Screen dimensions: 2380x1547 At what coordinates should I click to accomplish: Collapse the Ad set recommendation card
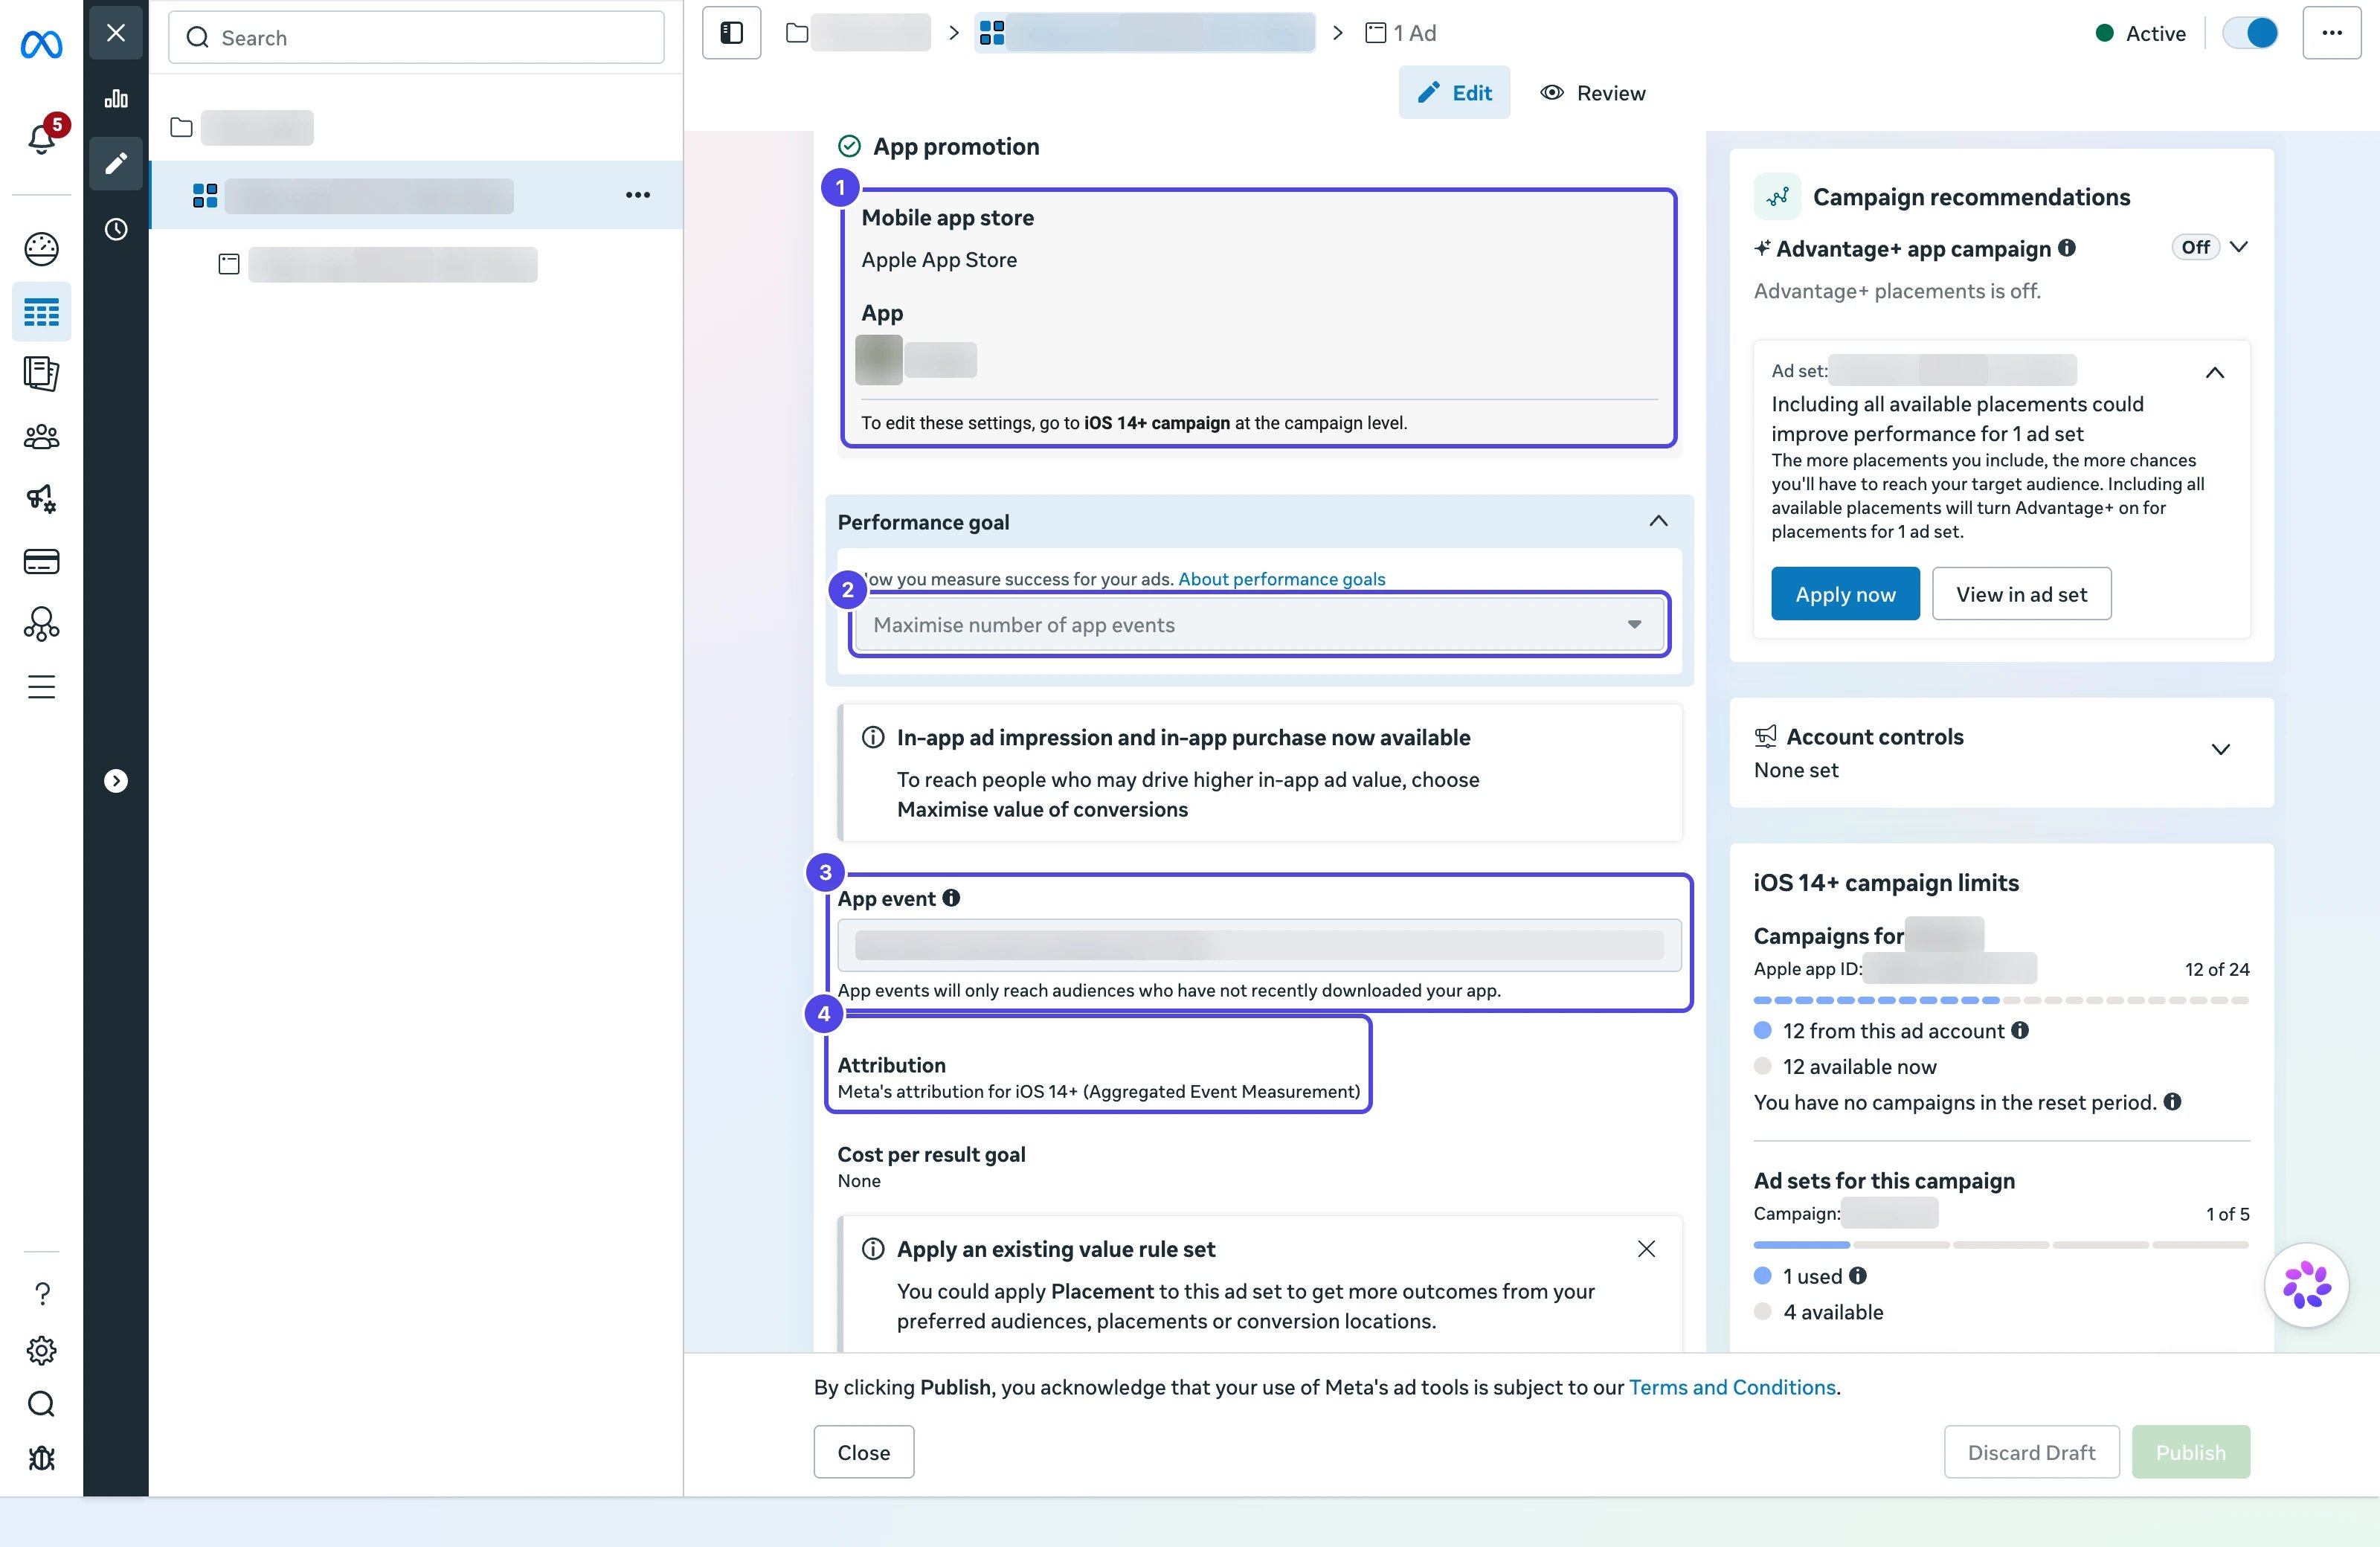click(x=2215, y=373)
